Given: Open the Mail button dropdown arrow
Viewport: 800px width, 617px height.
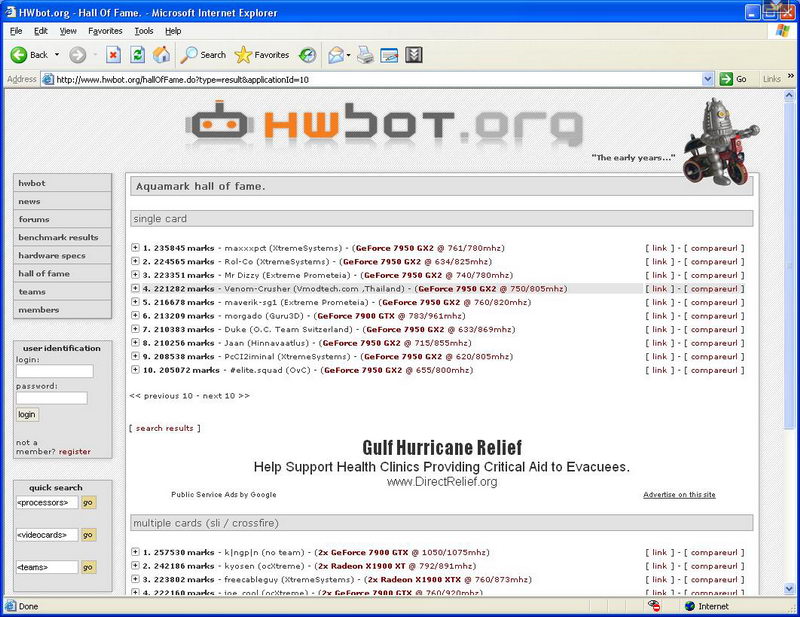Looking at the screenshot, I should click(x=348, y=55).
